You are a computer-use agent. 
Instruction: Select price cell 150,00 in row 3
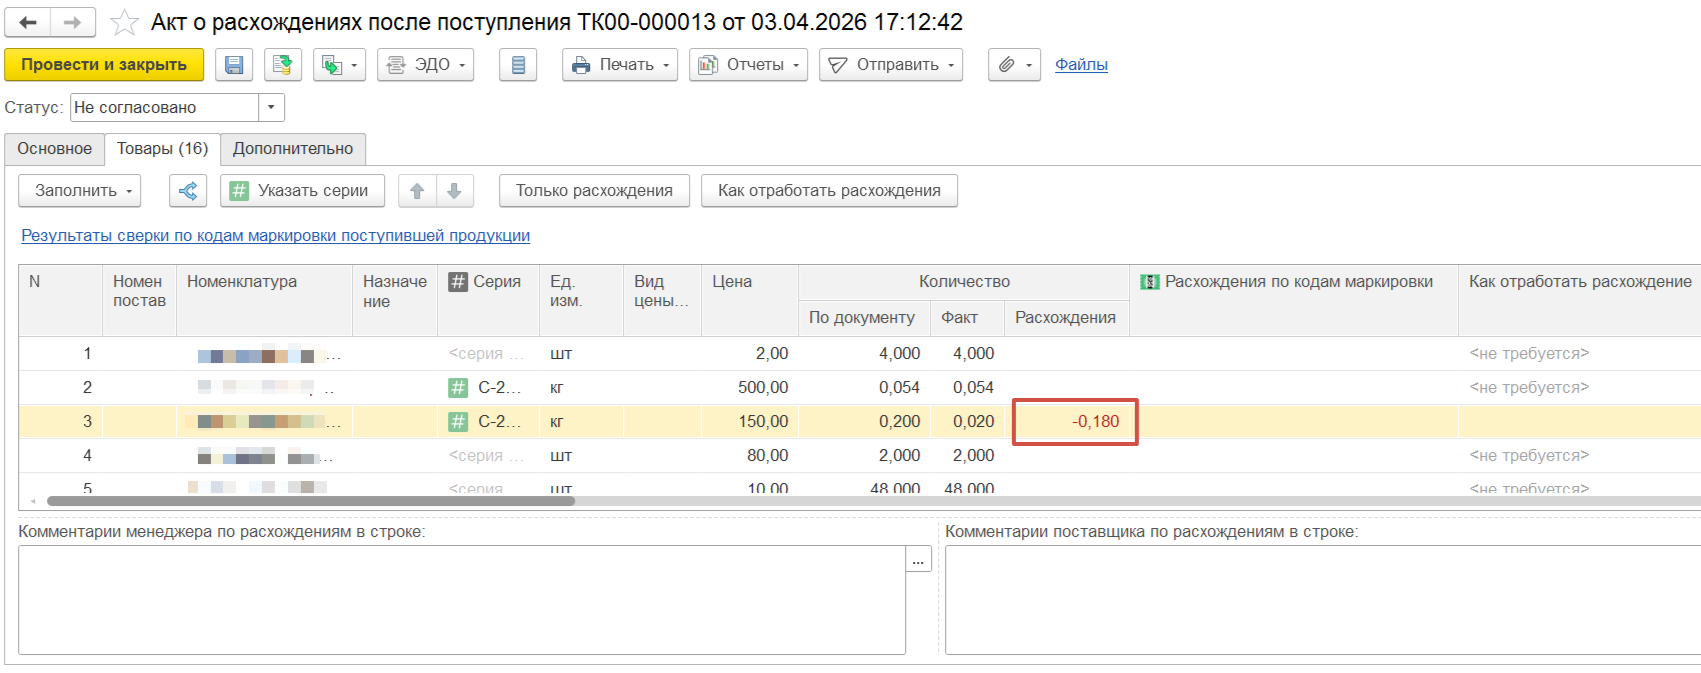click(749, 422)
